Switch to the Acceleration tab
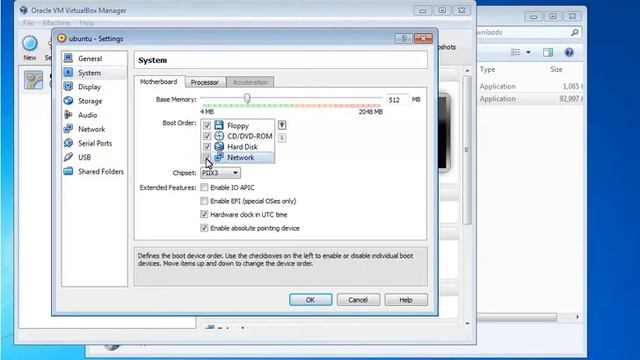Screen dimensions: 640x360 pyautogui.click(x=250, y=82)
